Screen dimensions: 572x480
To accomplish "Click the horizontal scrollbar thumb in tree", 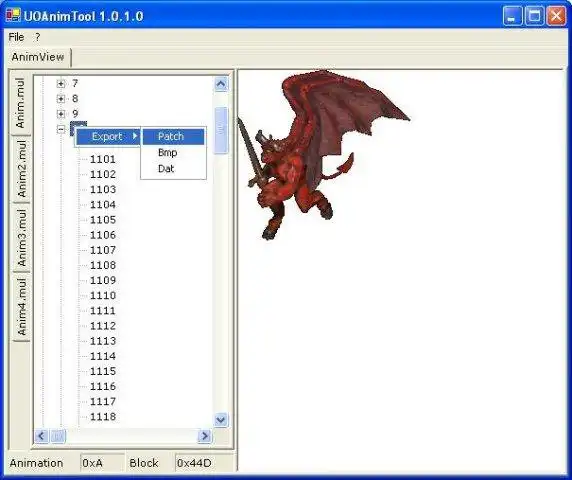I will point(58,436).
